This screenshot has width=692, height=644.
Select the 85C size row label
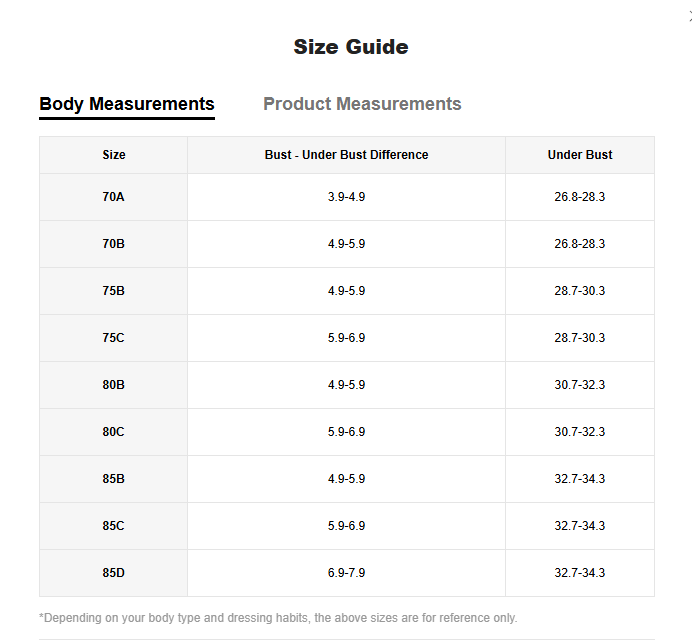click(113, 526)
